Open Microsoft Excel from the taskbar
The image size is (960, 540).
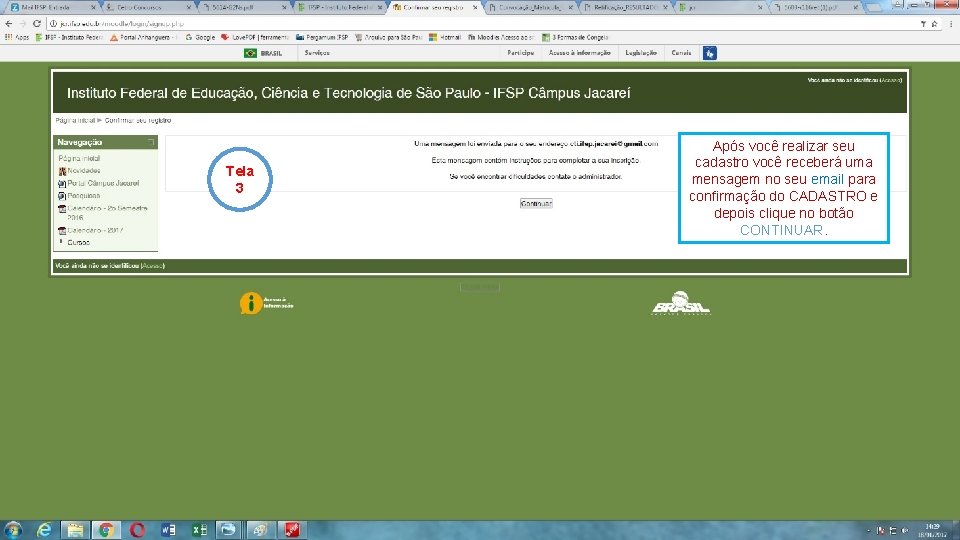pyautogui.click(x=200, y=530)
